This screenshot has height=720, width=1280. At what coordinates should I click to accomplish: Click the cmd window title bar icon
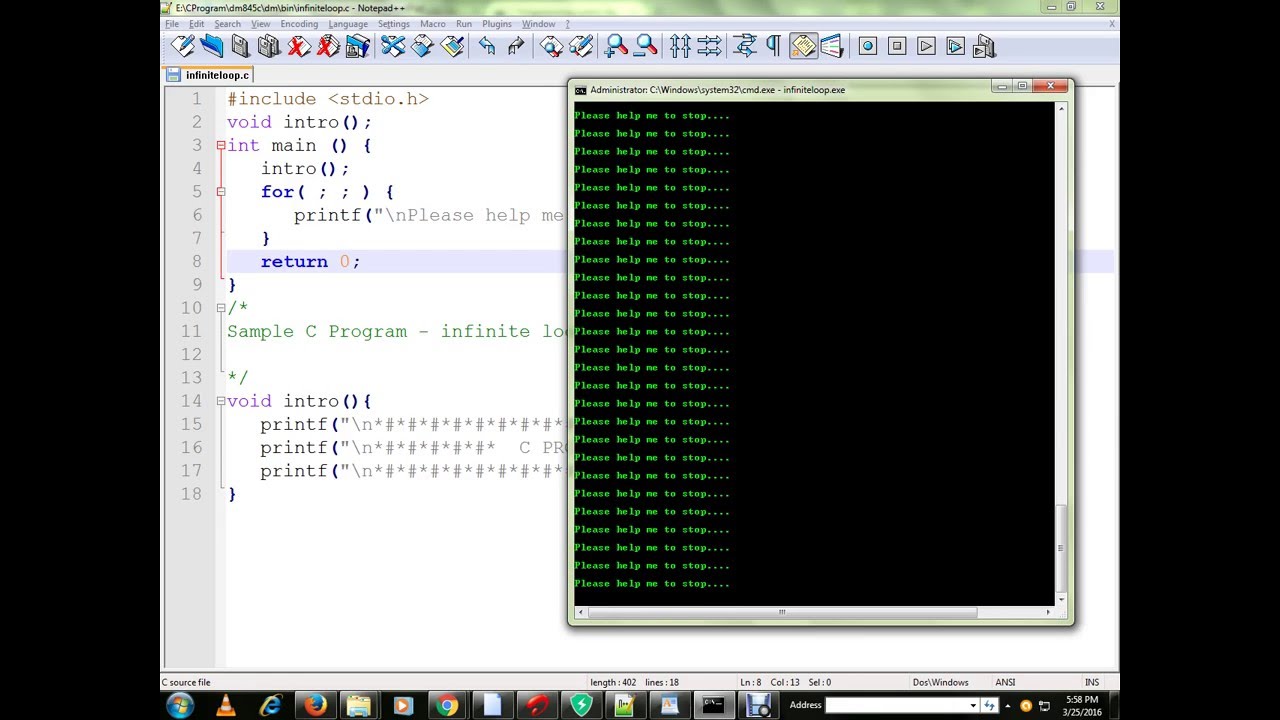(580, 90)
